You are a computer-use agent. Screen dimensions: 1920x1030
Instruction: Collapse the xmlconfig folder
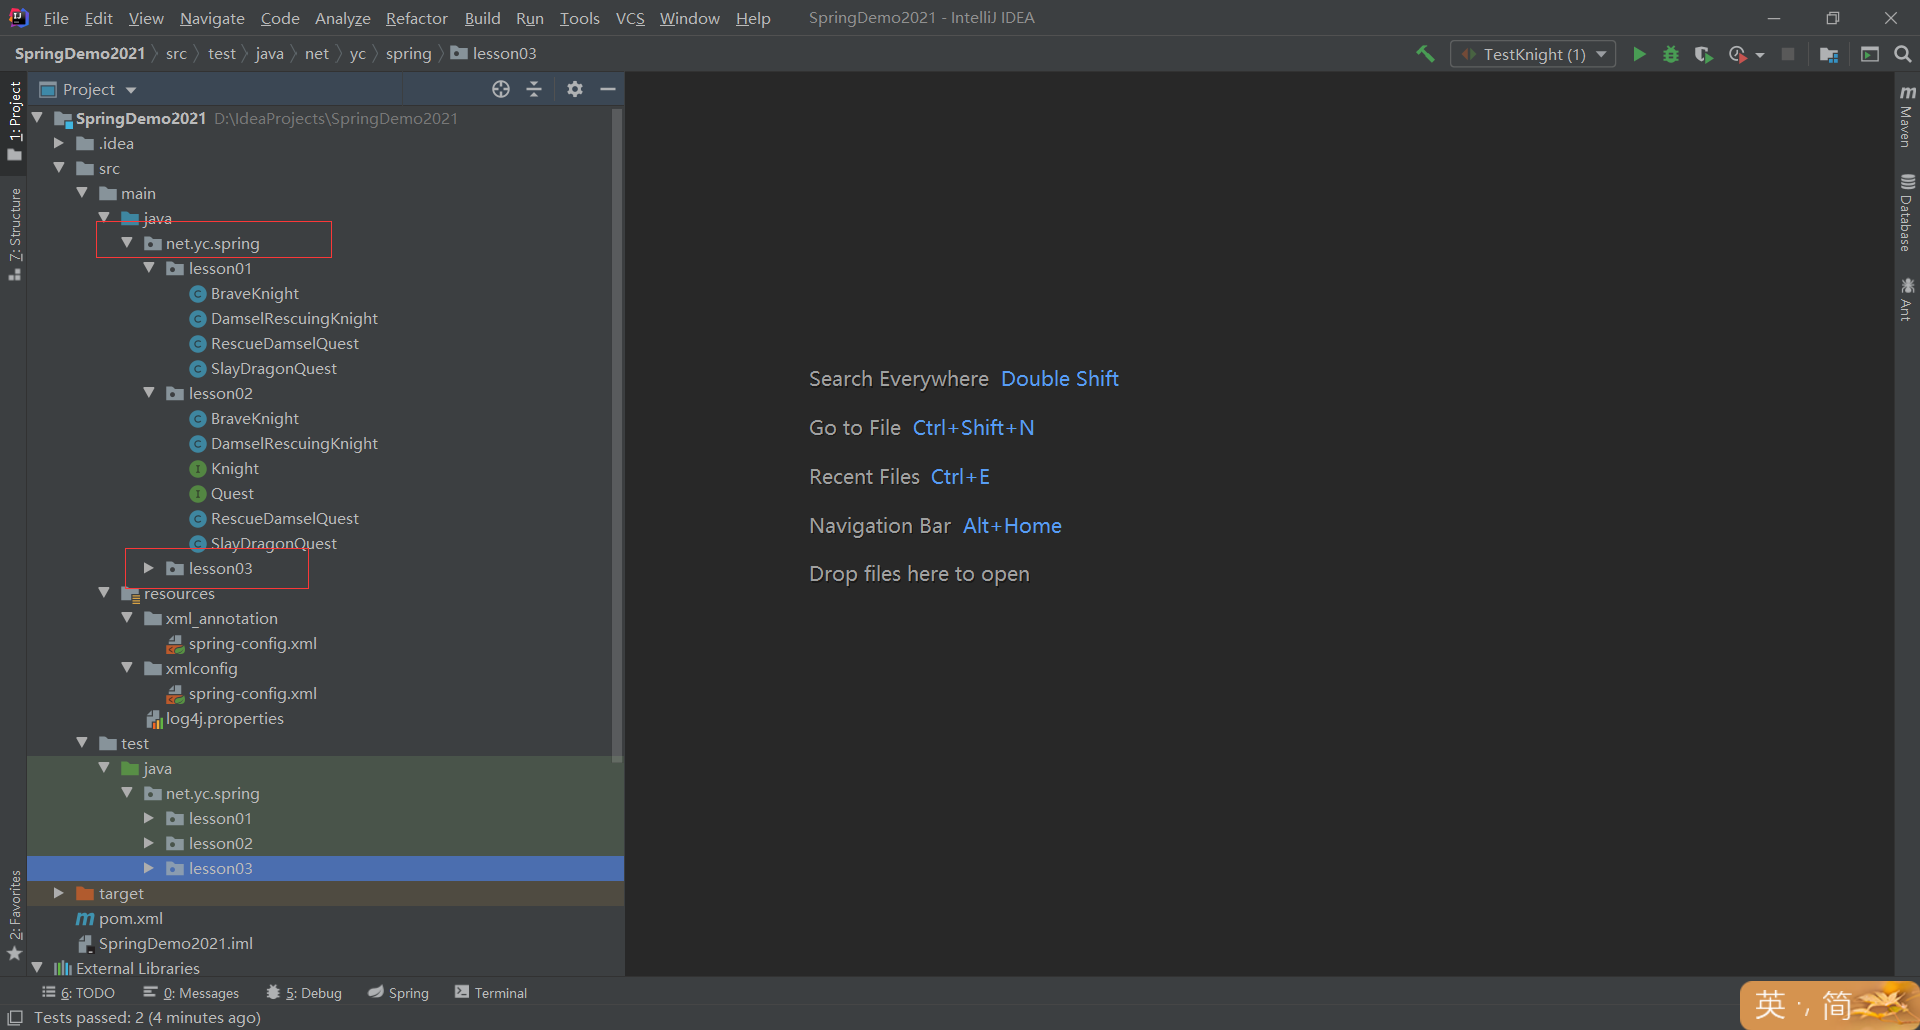click(127, 668)
